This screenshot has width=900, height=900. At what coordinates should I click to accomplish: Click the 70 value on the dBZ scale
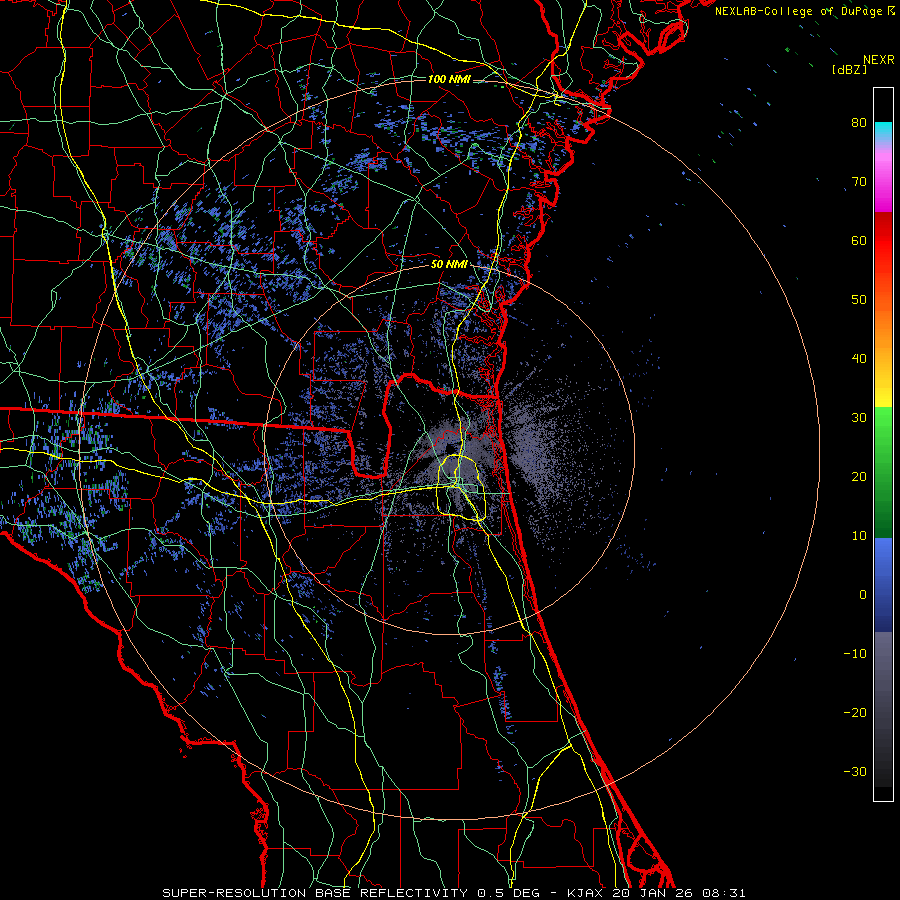coord(859,182)
